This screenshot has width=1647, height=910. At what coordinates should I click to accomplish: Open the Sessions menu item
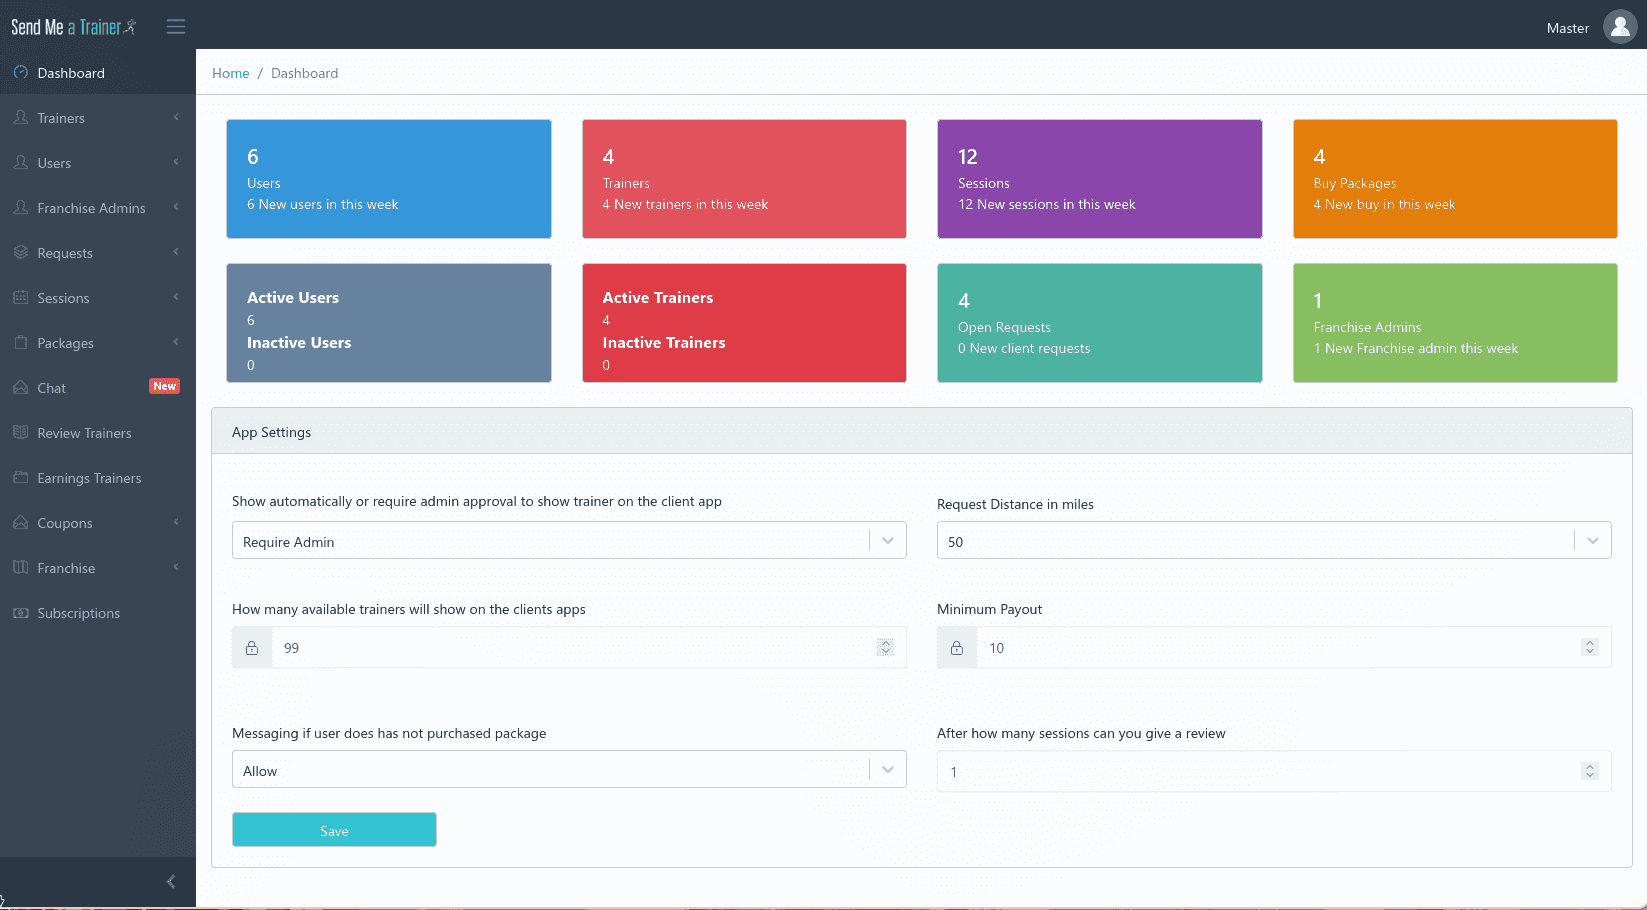tap(98, 297)
